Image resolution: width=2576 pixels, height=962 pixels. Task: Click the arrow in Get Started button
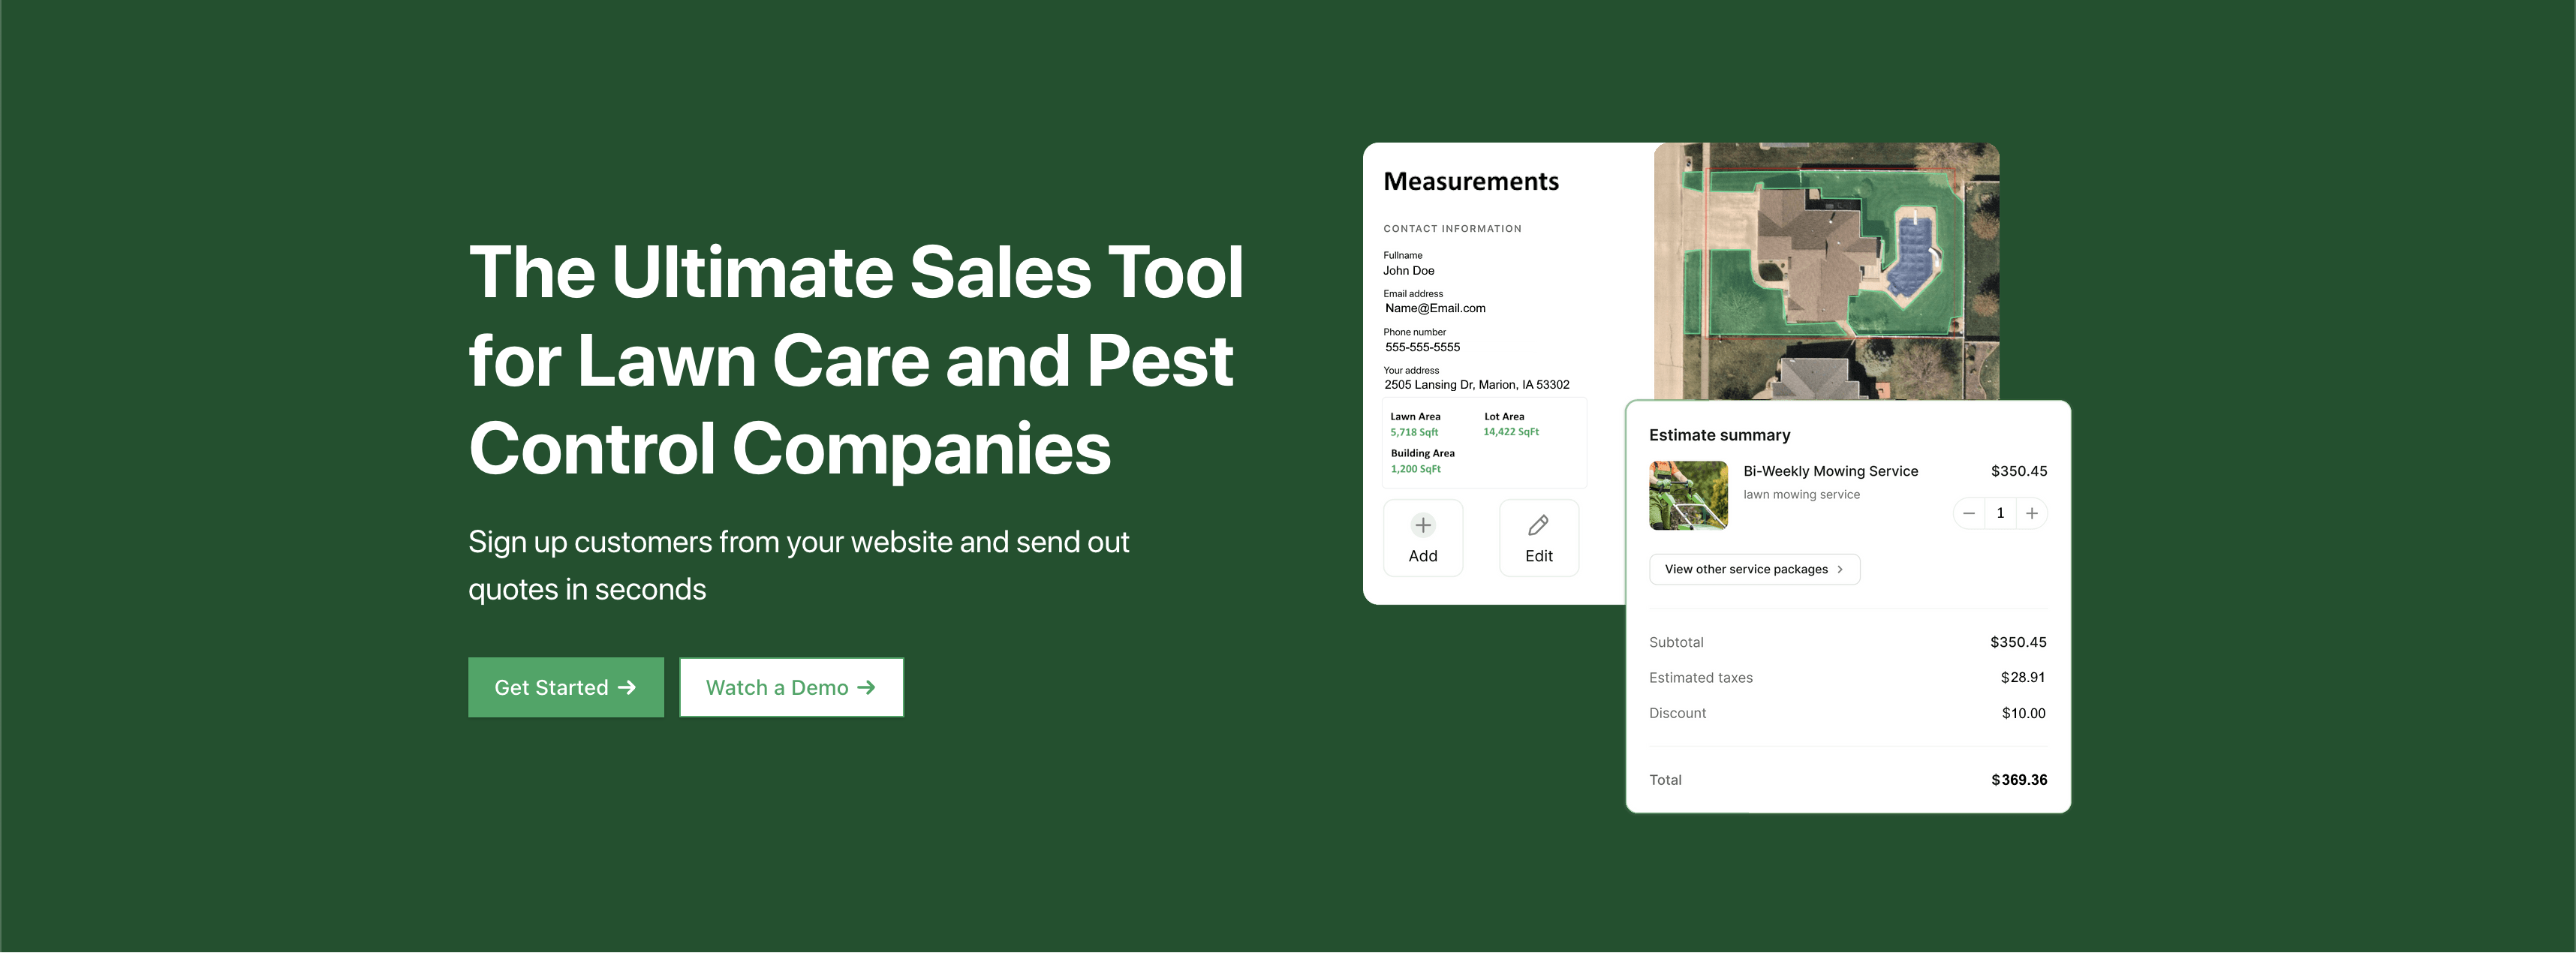coord(627,687)
